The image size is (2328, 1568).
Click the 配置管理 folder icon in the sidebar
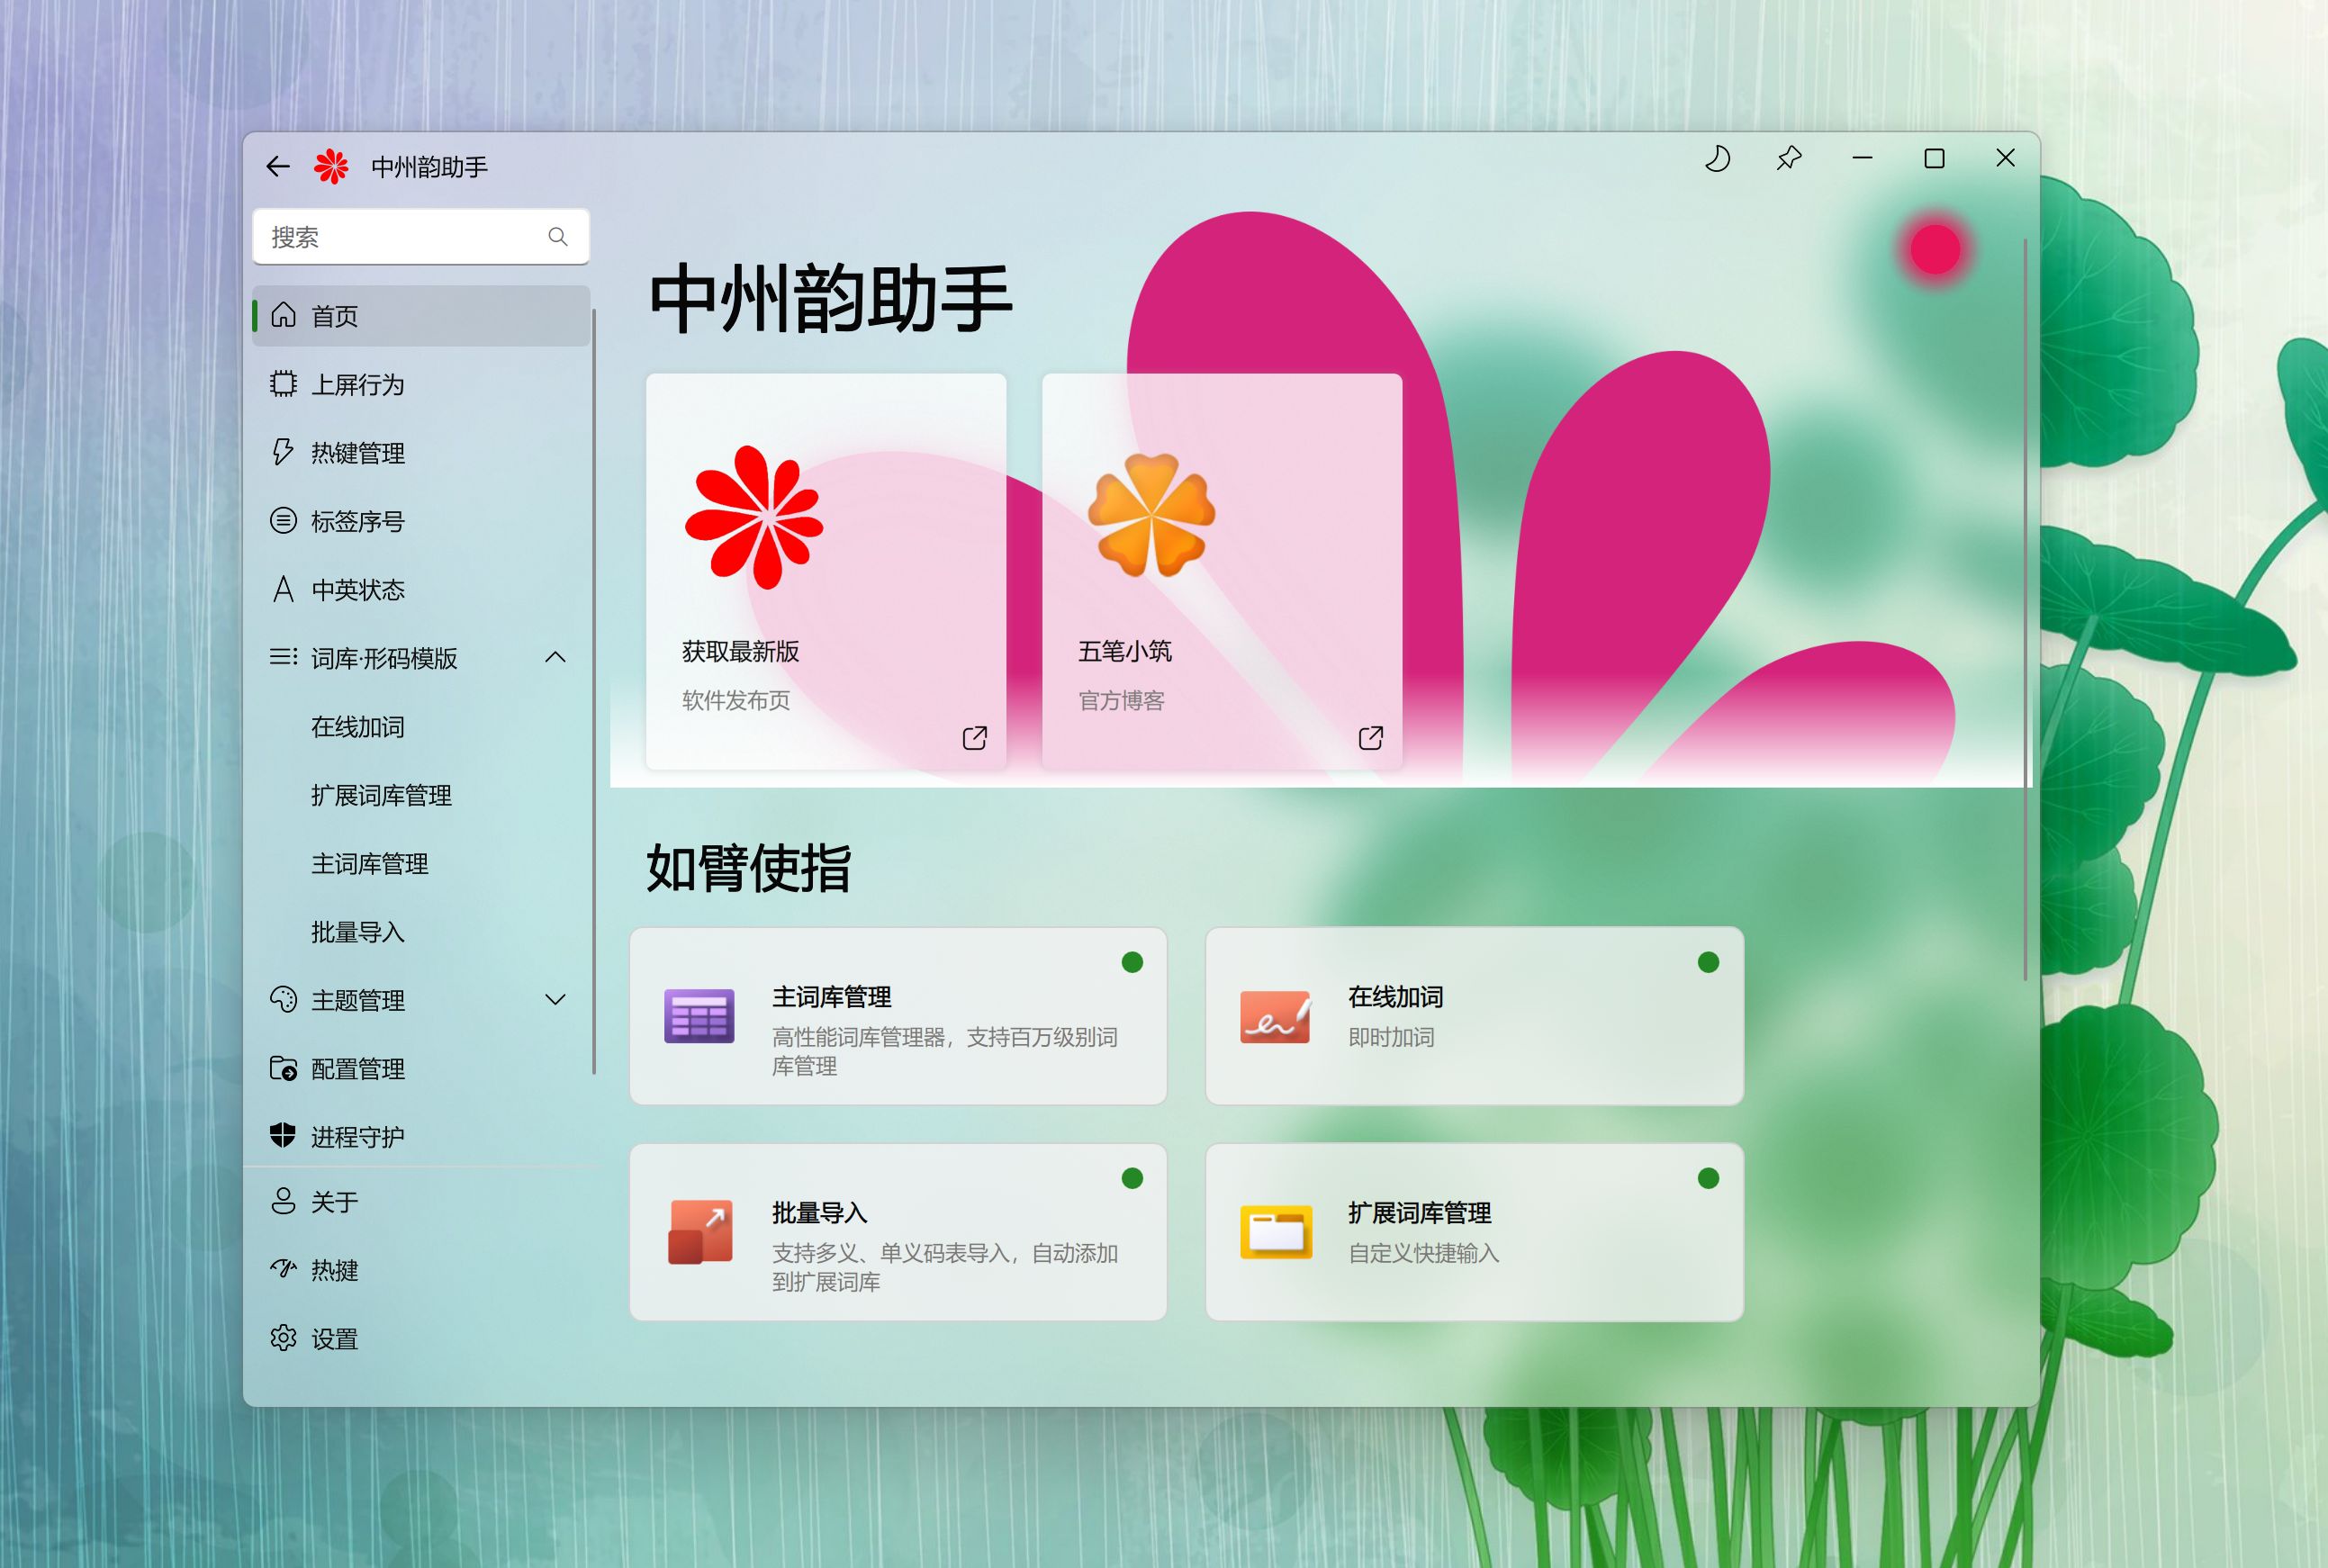[x=283, y=1069]
